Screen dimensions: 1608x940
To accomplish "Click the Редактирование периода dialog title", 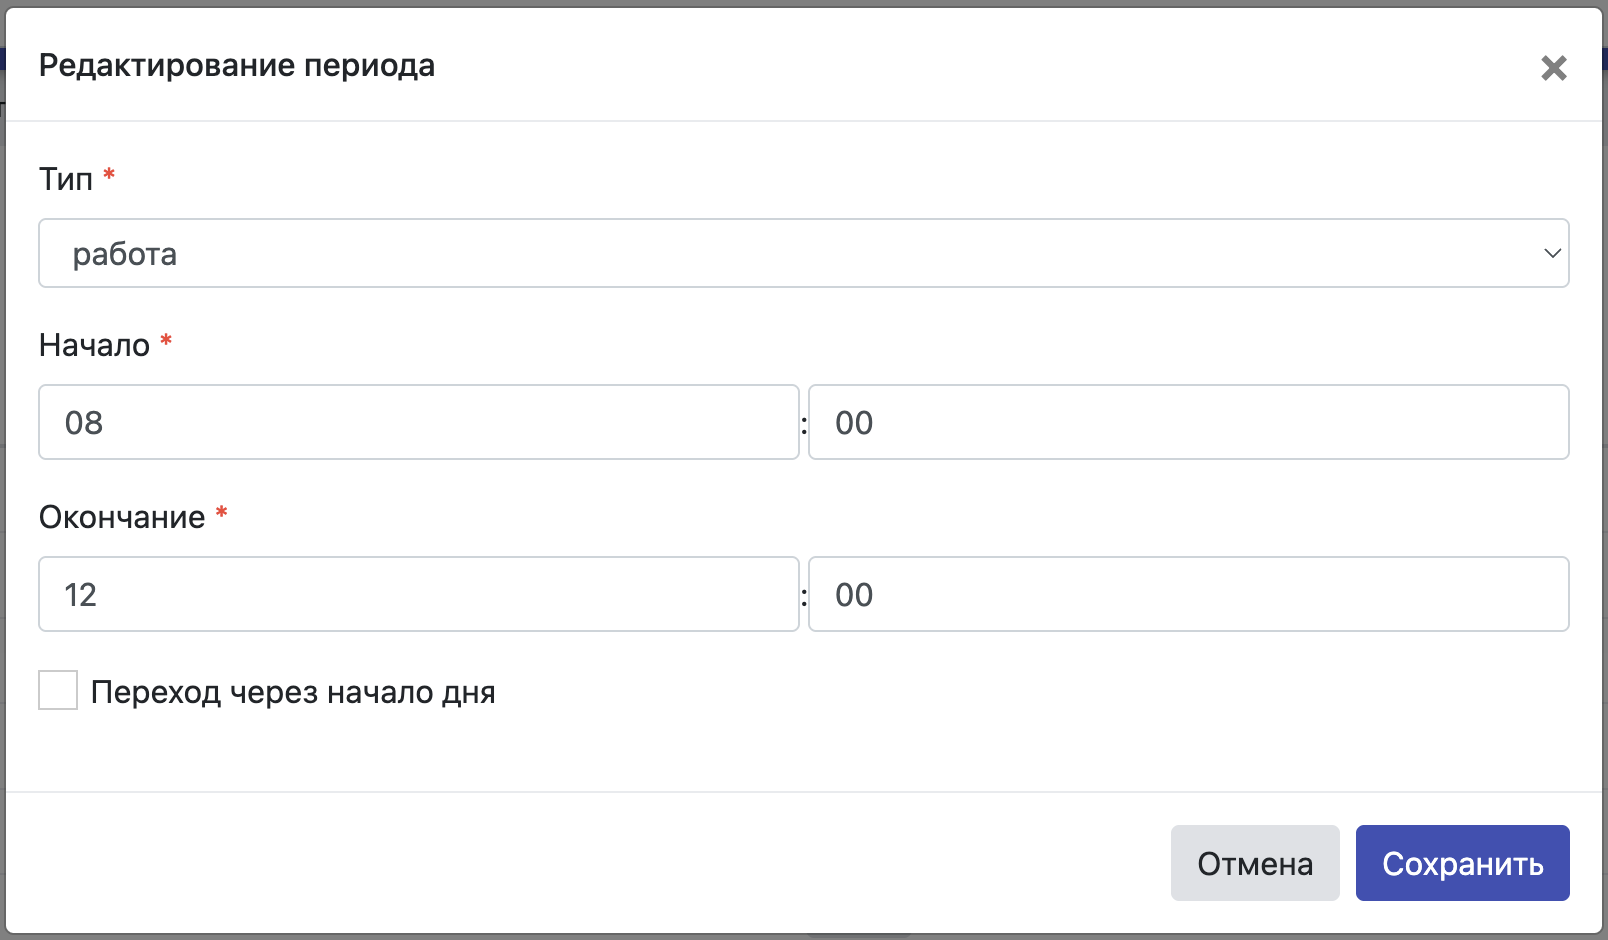I will pos(237,66).
